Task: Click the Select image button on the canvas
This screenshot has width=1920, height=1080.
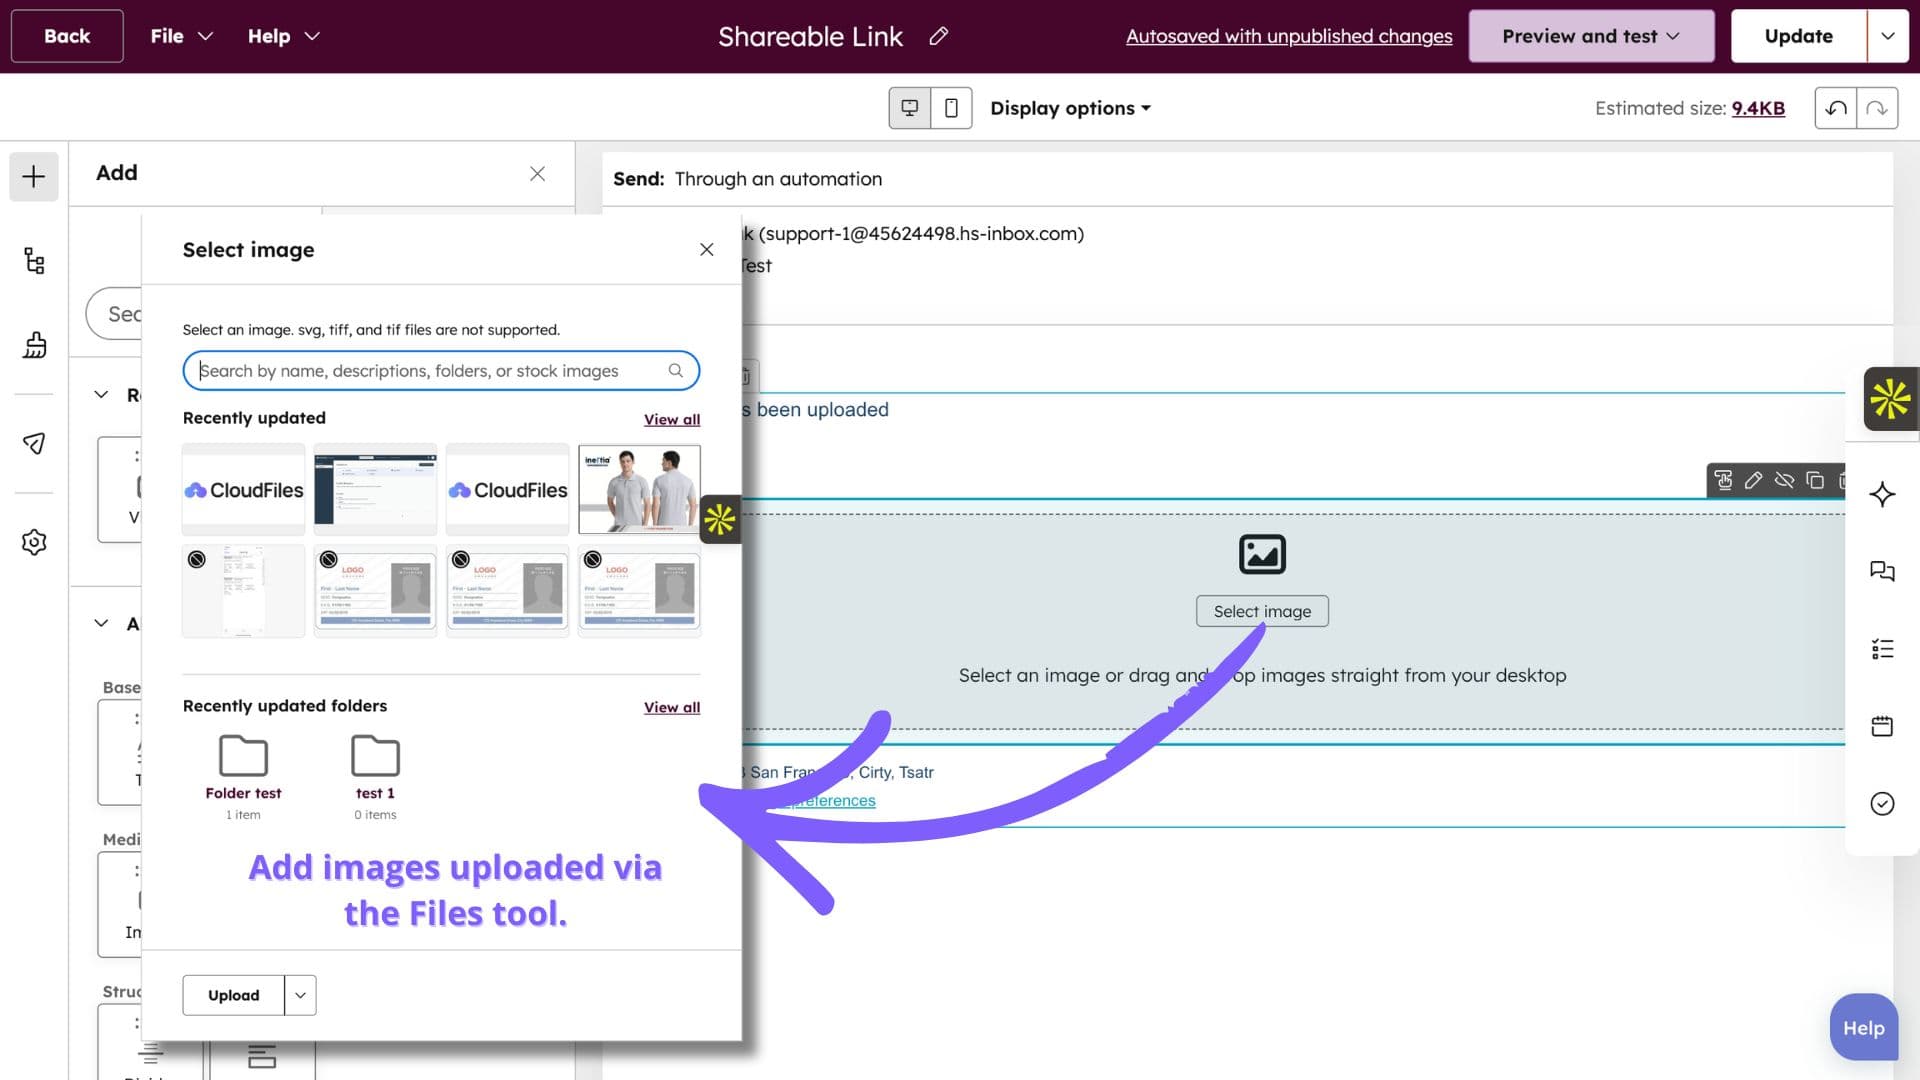Action: (x=1262, y=611)
